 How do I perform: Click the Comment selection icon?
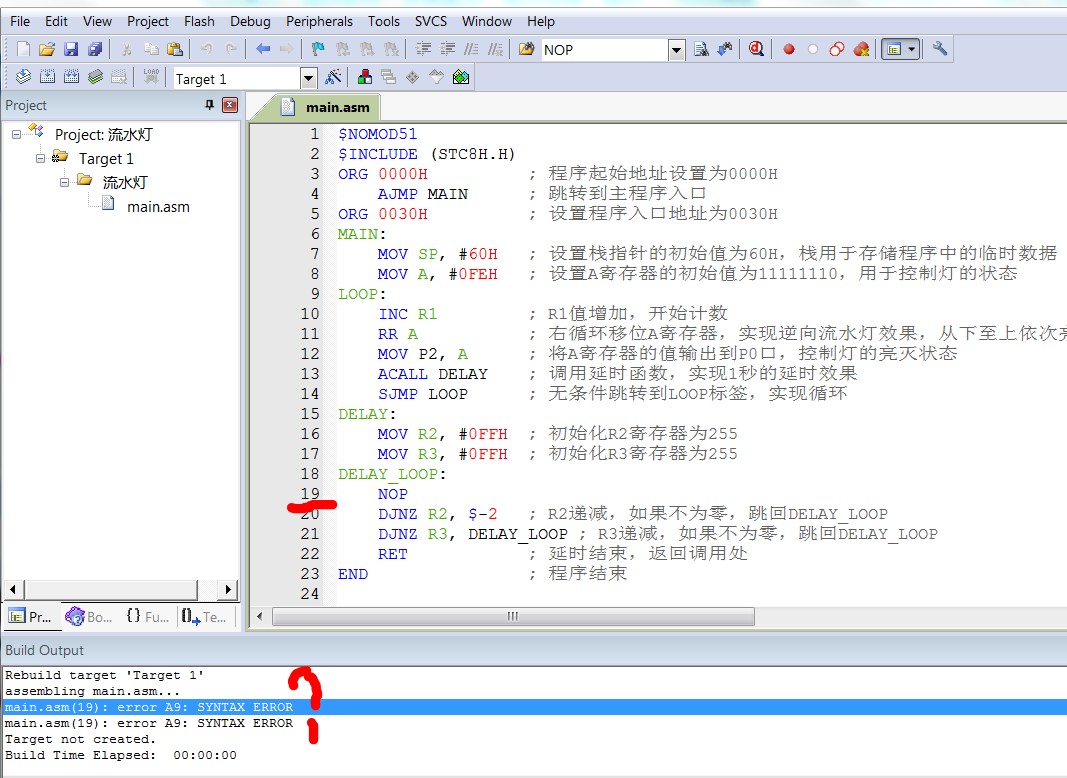tap(471, 49)
